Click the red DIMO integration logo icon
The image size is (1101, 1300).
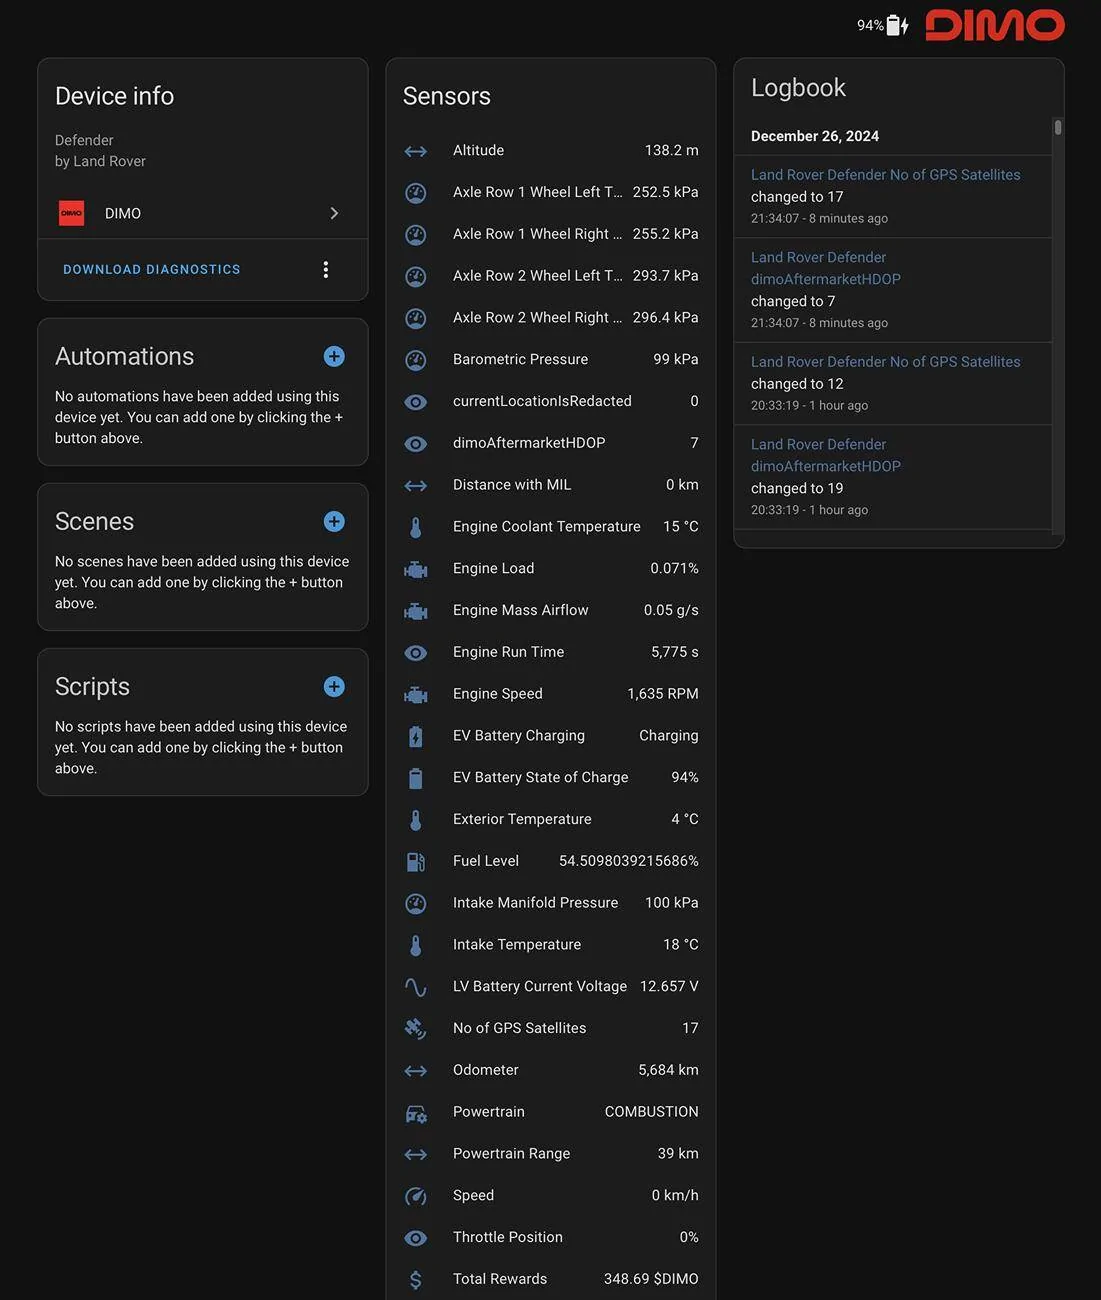72,213
